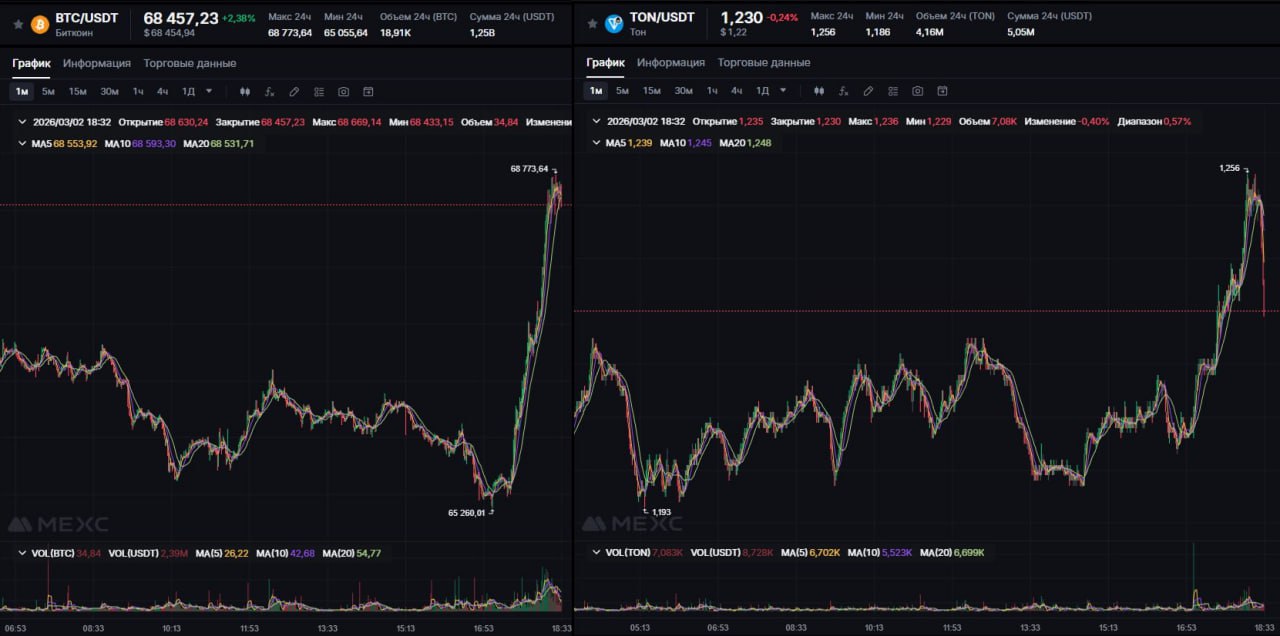
Task: Open candlestick chart type on TON chart
Action: click(819, 91)
